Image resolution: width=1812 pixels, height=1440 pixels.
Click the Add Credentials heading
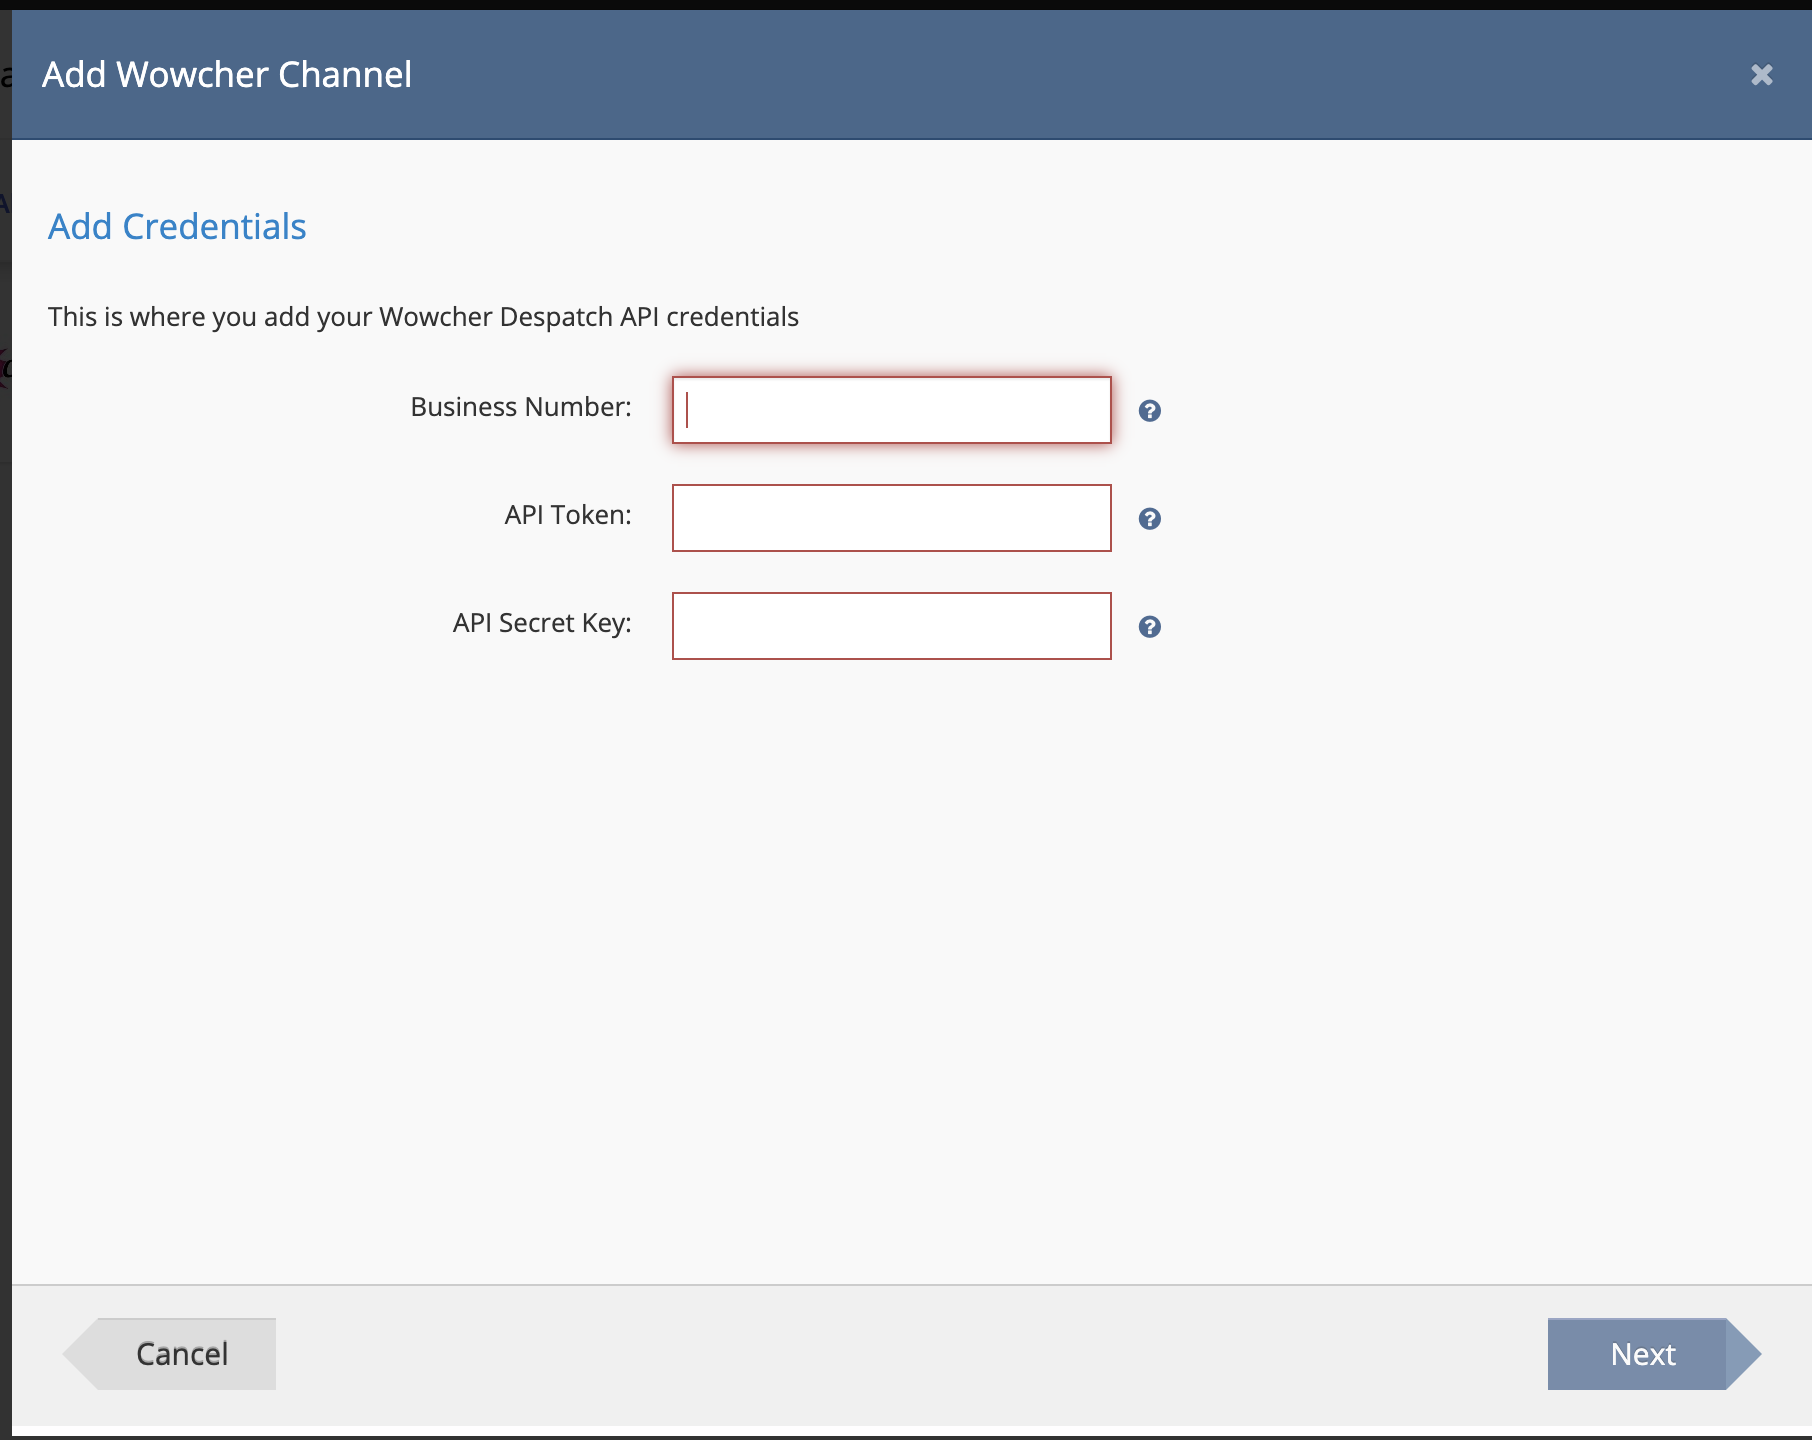(x=177, y=227)
